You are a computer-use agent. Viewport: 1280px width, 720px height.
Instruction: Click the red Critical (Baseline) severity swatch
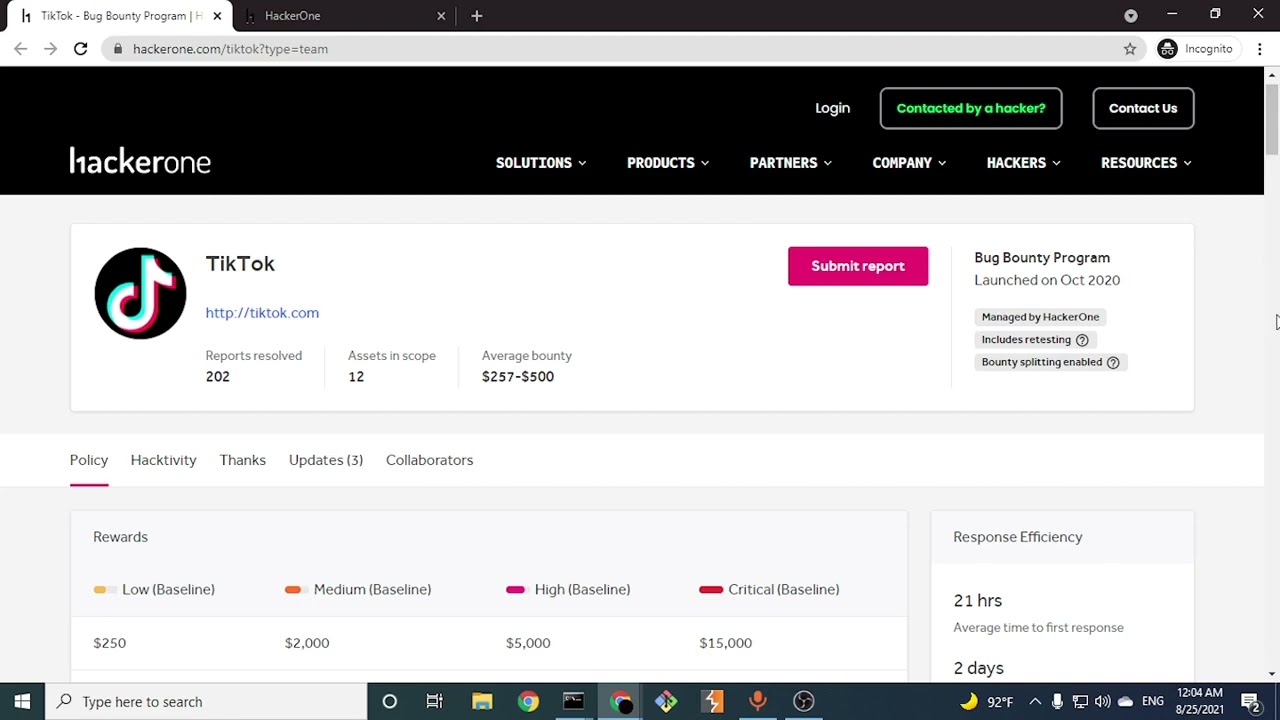[x=711, y=590]
